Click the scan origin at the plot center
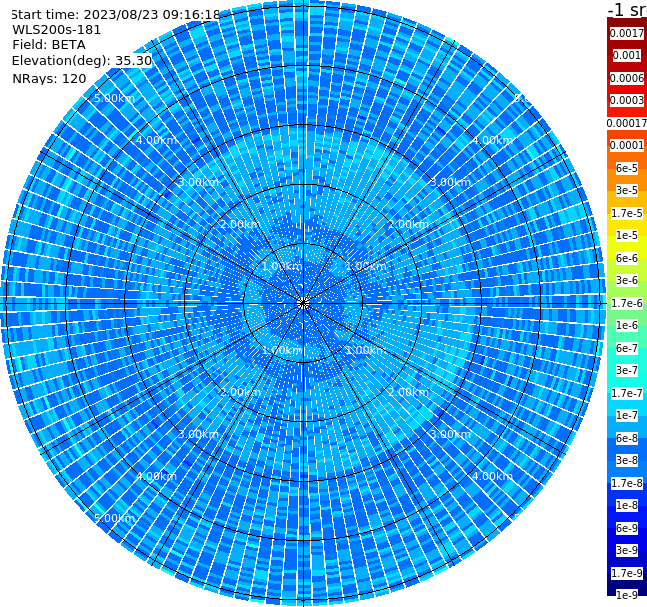The width and height of the screenshot is (647, 607). [303, 304]
